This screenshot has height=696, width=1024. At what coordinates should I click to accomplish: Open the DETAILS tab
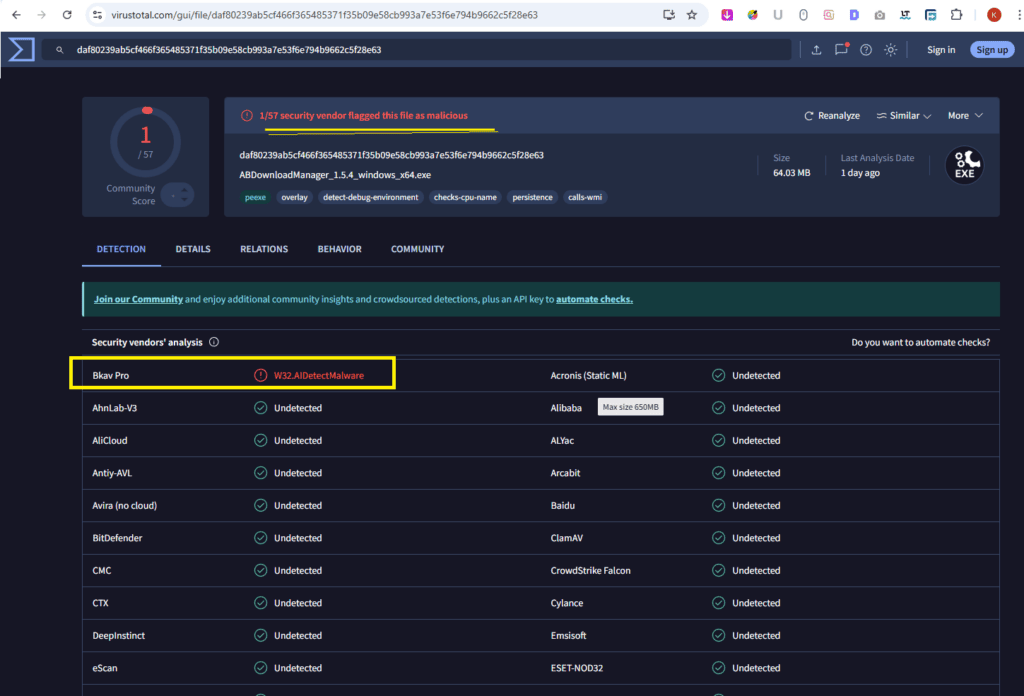point(193,249)
